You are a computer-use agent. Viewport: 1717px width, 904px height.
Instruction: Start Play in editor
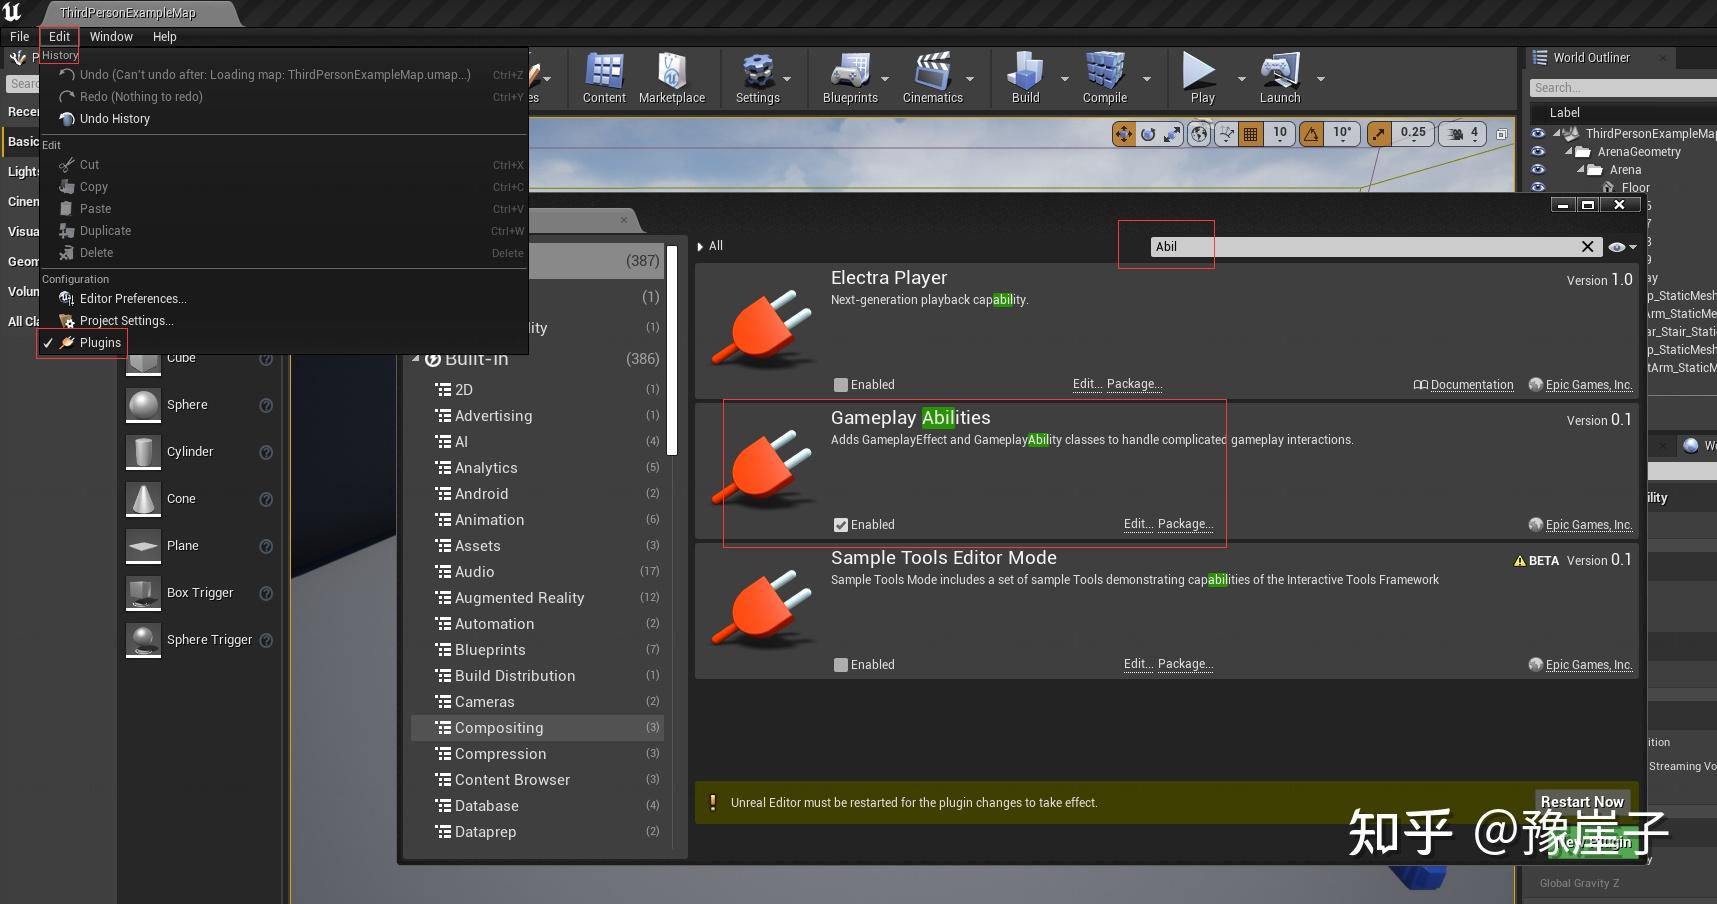point(1202,78)
